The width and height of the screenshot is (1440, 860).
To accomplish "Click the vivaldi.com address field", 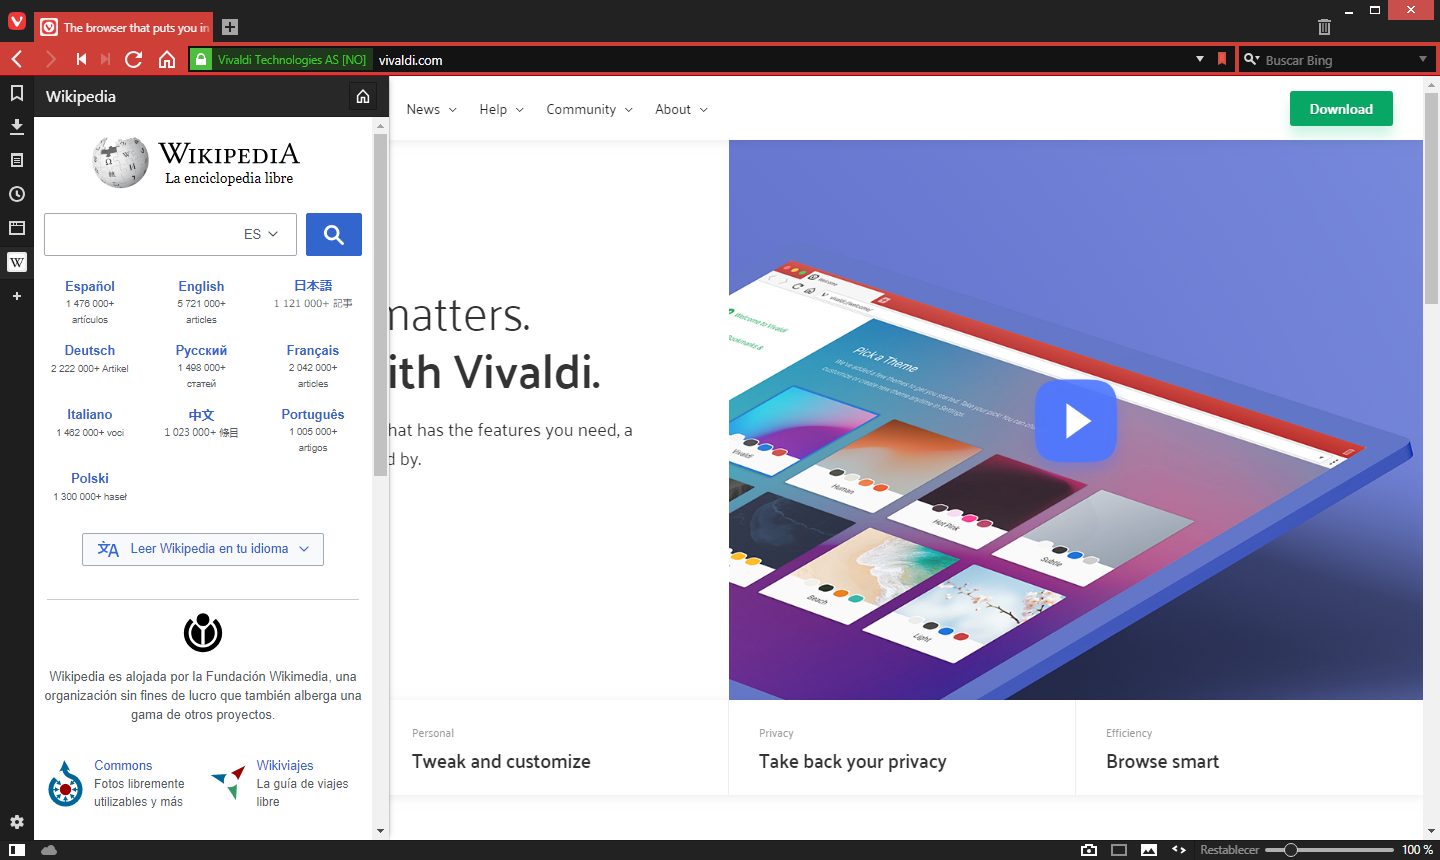I will 783,60.
